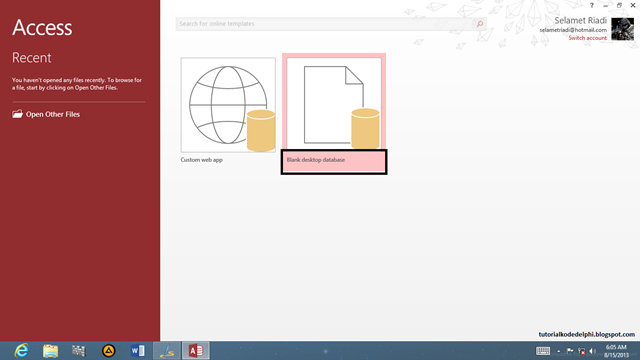Click the Selamet Riadi account profile picture
Viewport: 640px width, 360px height.
(622, 29)
